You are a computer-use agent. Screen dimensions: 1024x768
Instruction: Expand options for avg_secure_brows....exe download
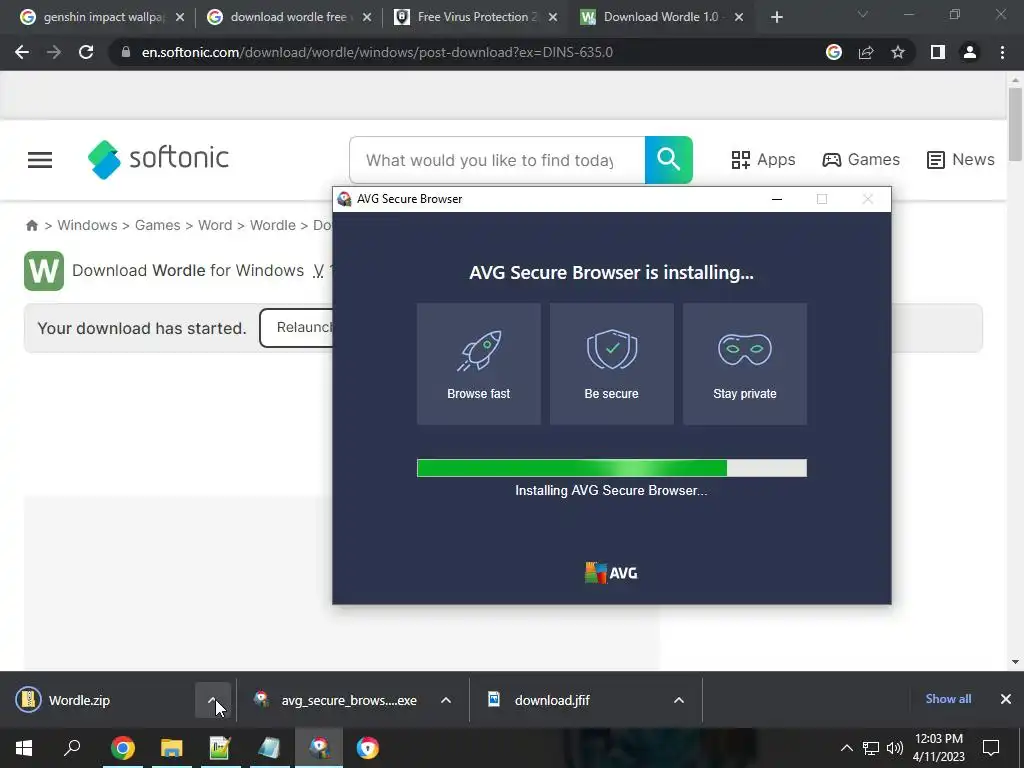(x=446, y=700)
